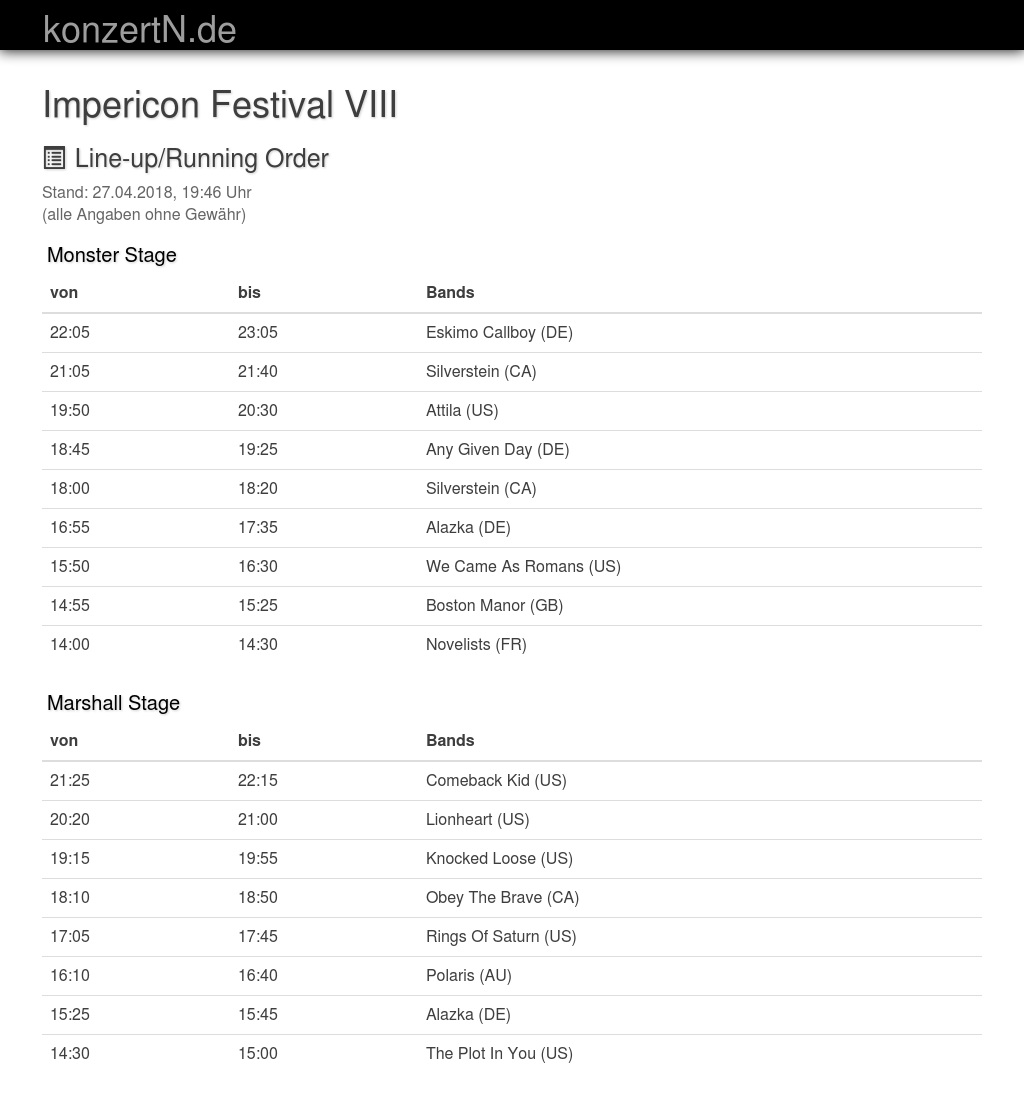Click the Lionheart (US) entry
The height and width of the screenshot is (1093, 1024).
pyautogui.click(x=477, y=819)
